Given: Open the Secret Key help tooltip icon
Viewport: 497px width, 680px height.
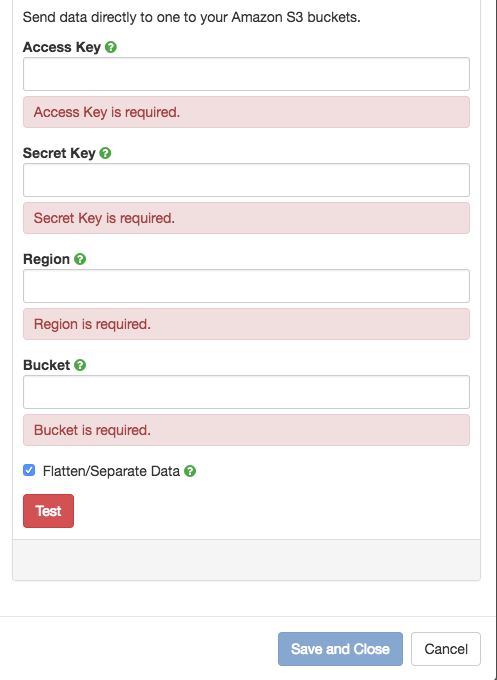Looking at the screenshot, I should 105,153.
